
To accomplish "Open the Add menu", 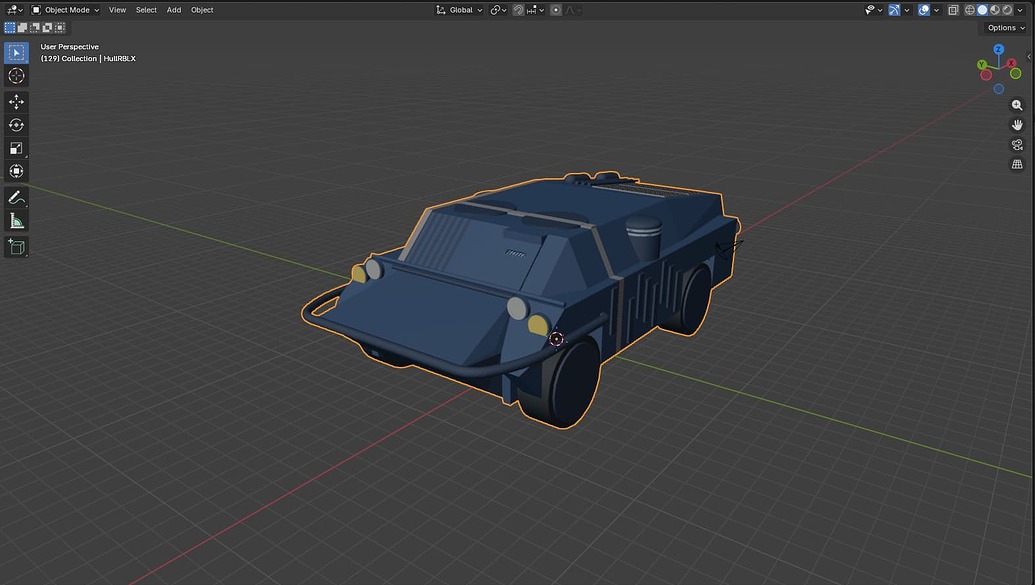I will coord(174,10).
